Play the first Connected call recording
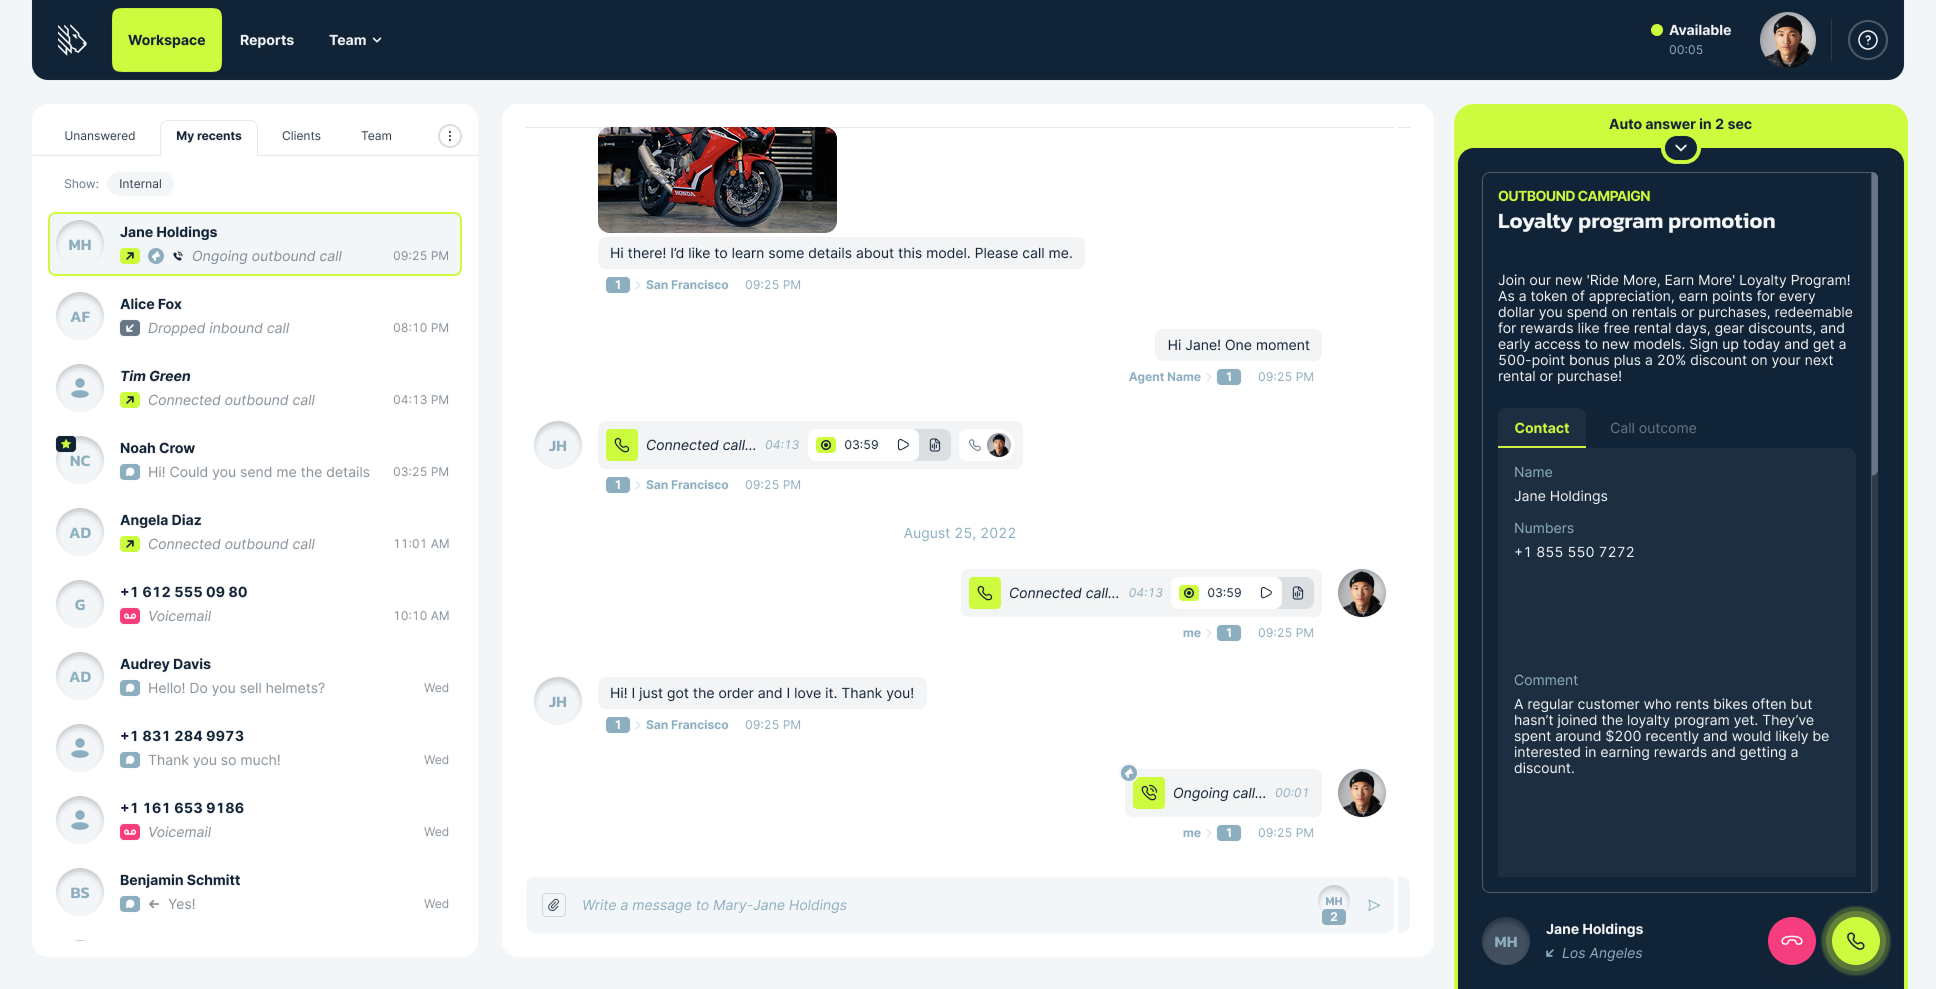 903,445
